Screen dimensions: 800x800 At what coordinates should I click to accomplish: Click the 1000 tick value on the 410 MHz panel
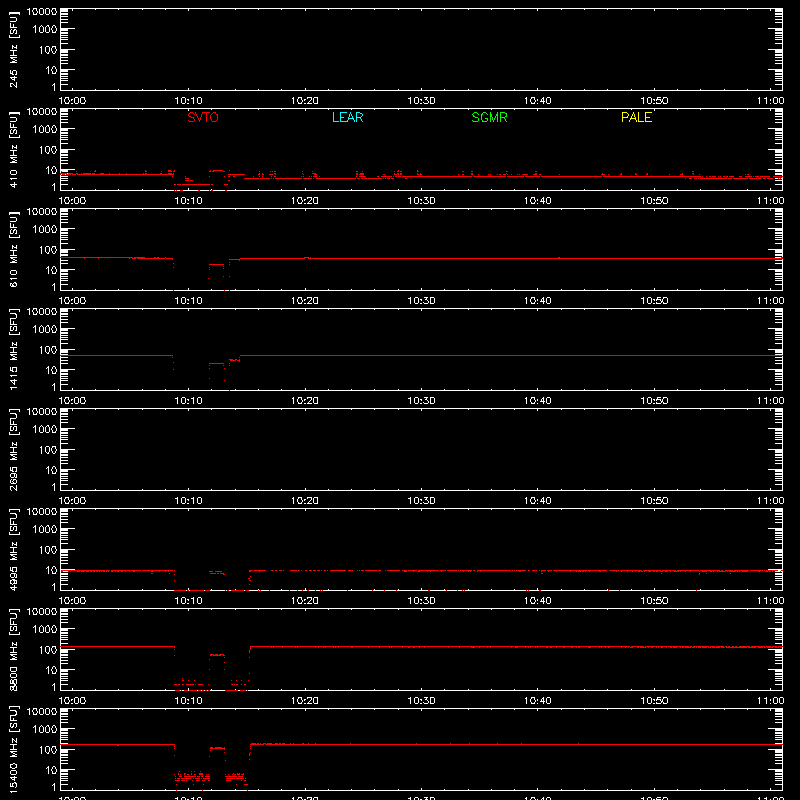tap(45, 130)
